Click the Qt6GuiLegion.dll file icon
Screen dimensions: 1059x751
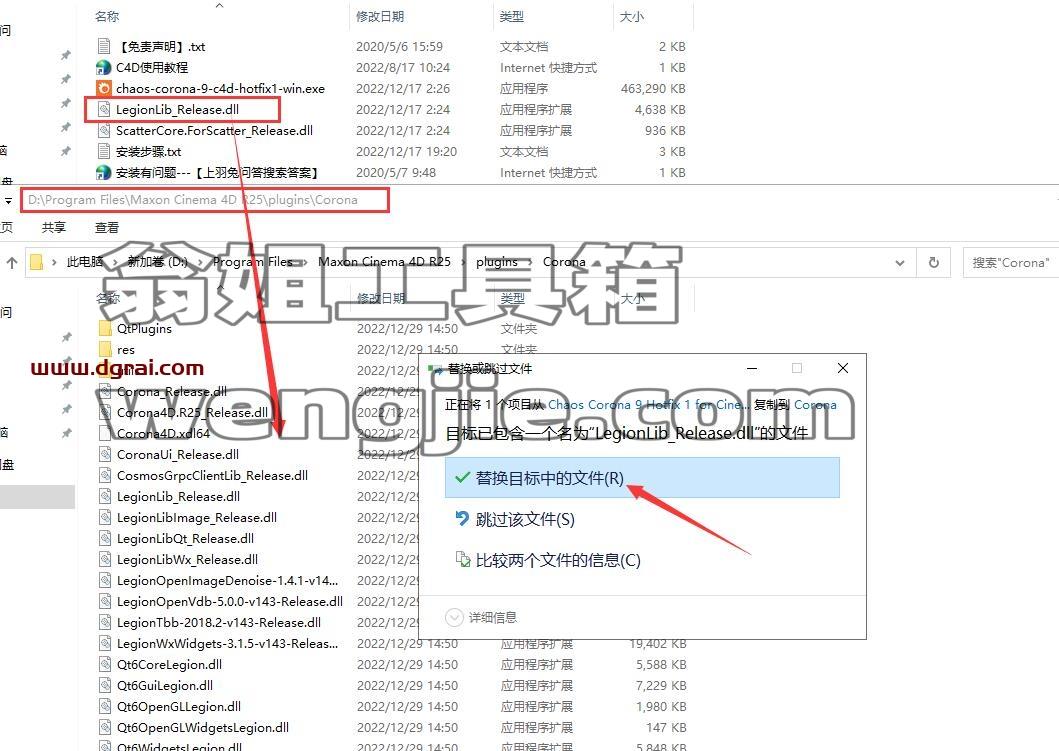tap(105, 685)
